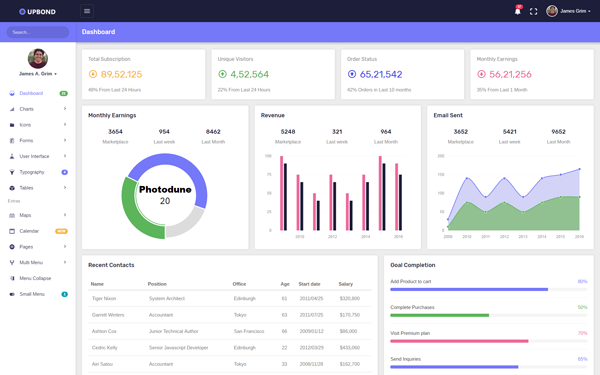Click the Total Subscription orange circle icon
Viewport: 600px width, 375px height.
(x=93, y=74)
